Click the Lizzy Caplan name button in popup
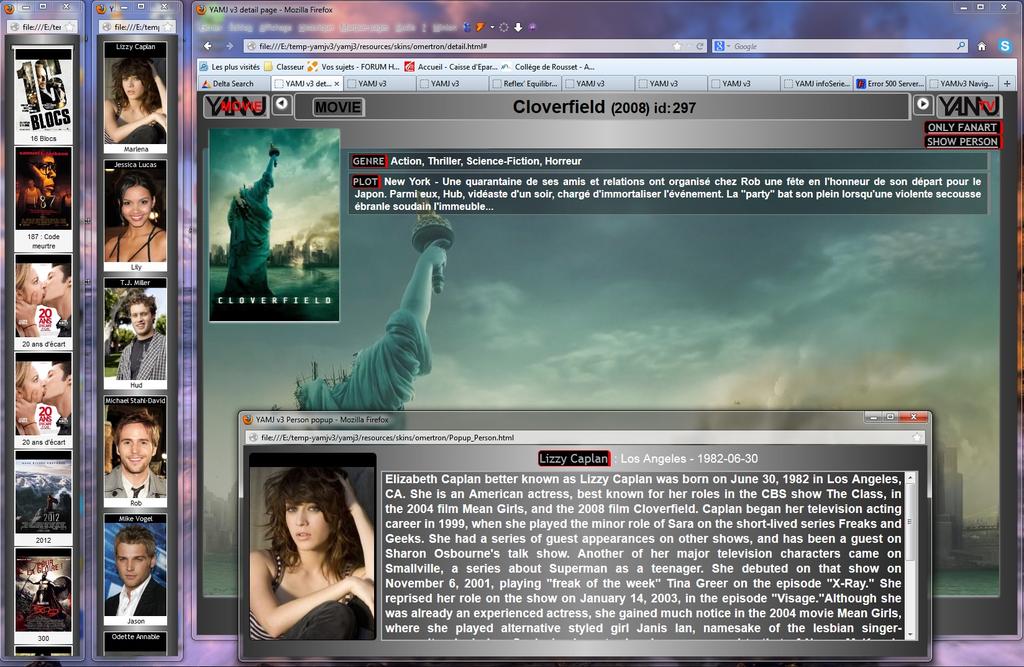This screenshot has width=1024, height=667. click(573, 459)
